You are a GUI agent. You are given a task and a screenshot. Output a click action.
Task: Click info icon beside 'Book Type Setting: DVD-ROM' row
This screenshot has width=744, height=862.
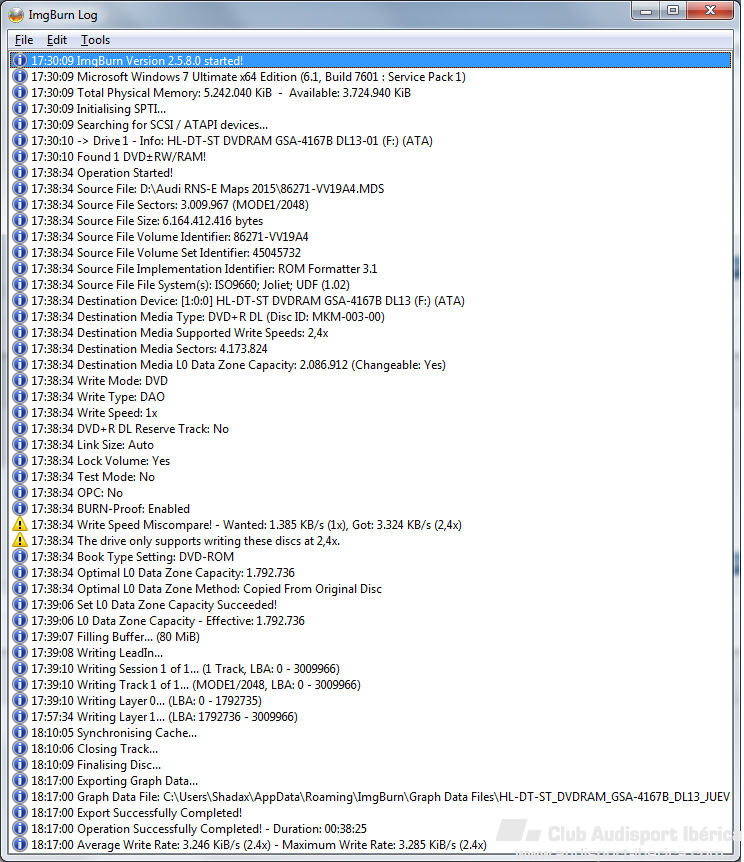click(20, 556)
